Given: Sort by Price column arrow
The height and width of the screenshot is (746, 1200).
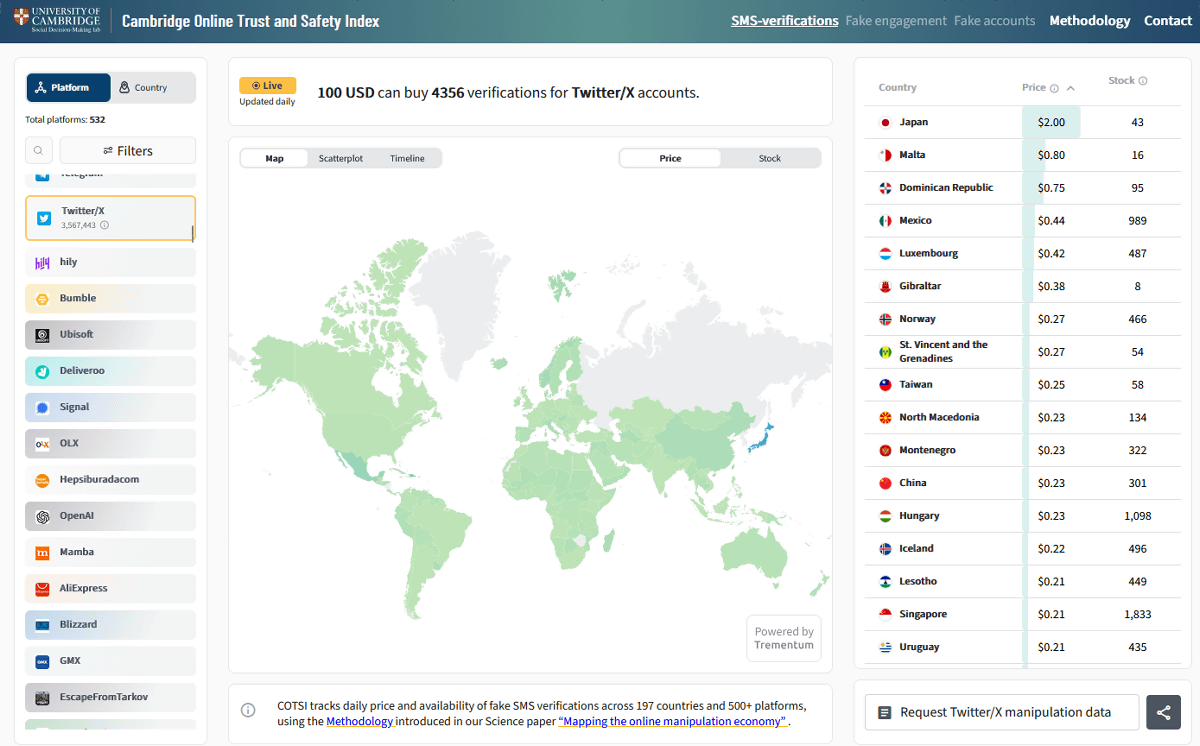Looking at the screenshot, I should (x=1071, y=88).
